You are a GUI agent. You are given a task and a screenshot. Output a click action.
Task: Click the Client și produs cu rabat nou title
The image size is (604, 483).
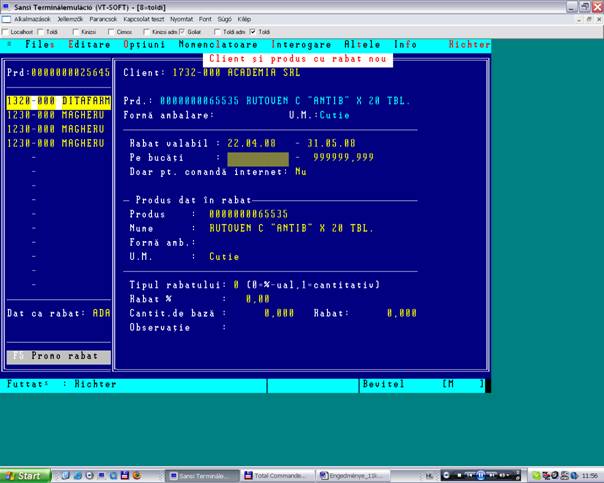click(x=298, y=59)
